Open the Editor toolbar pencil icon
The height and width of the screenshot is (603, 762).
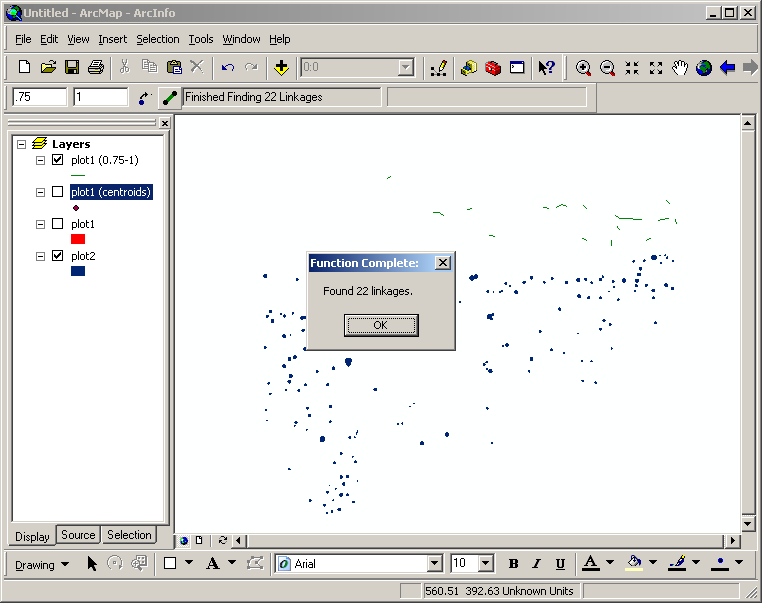[438, 68]
